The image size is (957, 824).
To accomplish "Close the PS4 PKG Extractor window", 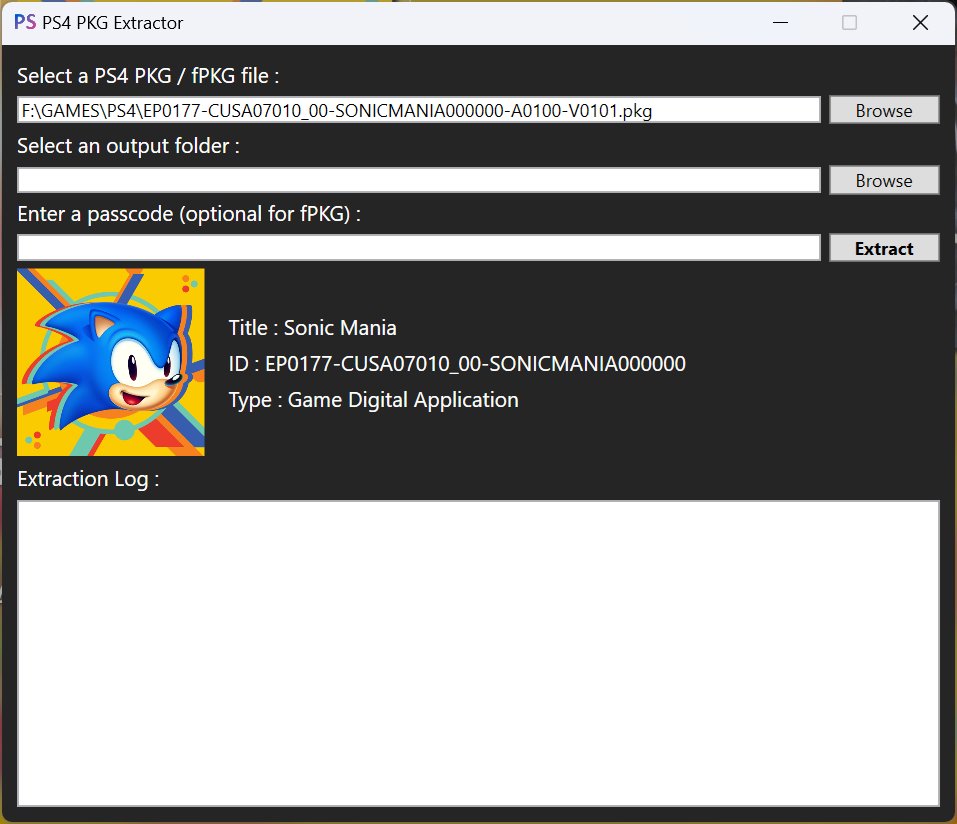I will (x=921, y=22).
